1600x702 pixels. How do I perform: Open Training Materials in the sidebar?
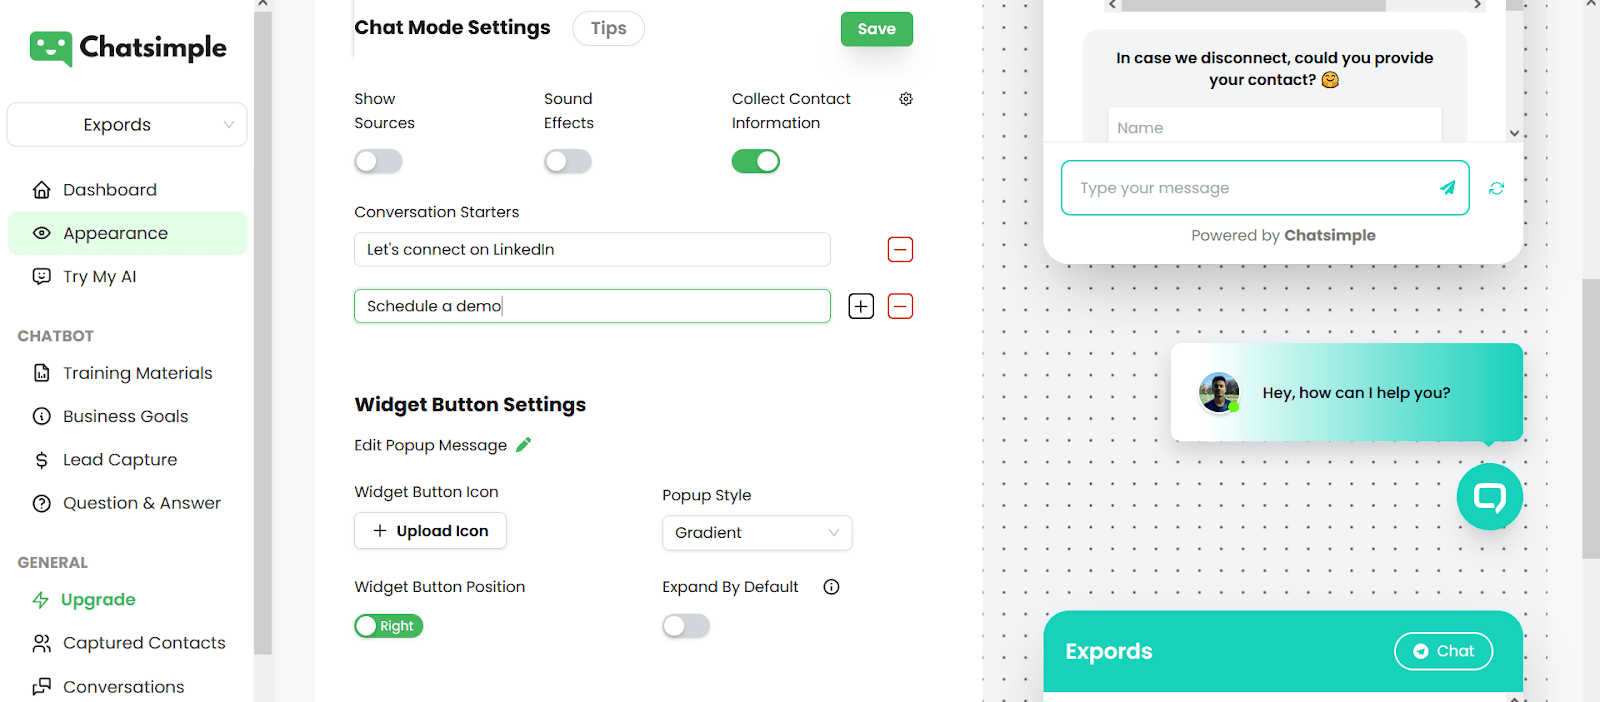(x=137, y=373)
